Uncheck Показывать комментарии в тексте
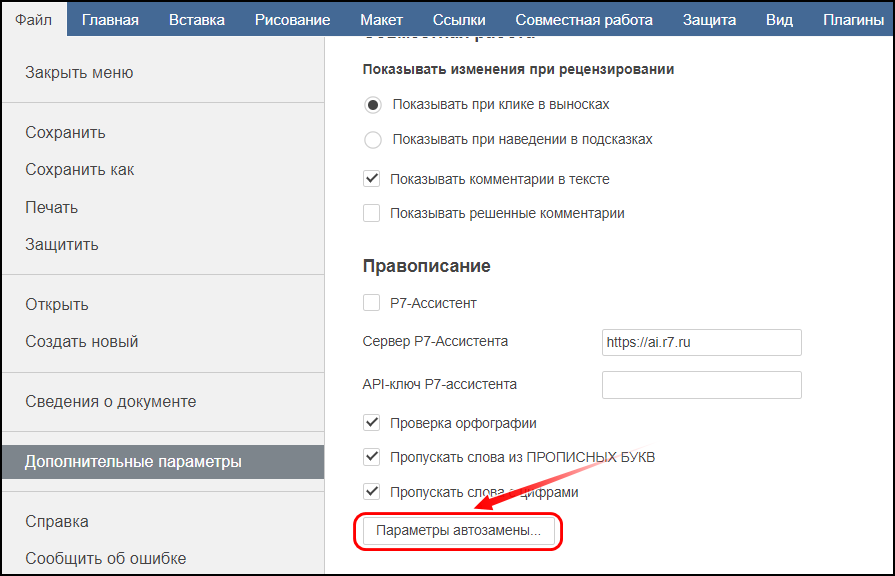 372,179
